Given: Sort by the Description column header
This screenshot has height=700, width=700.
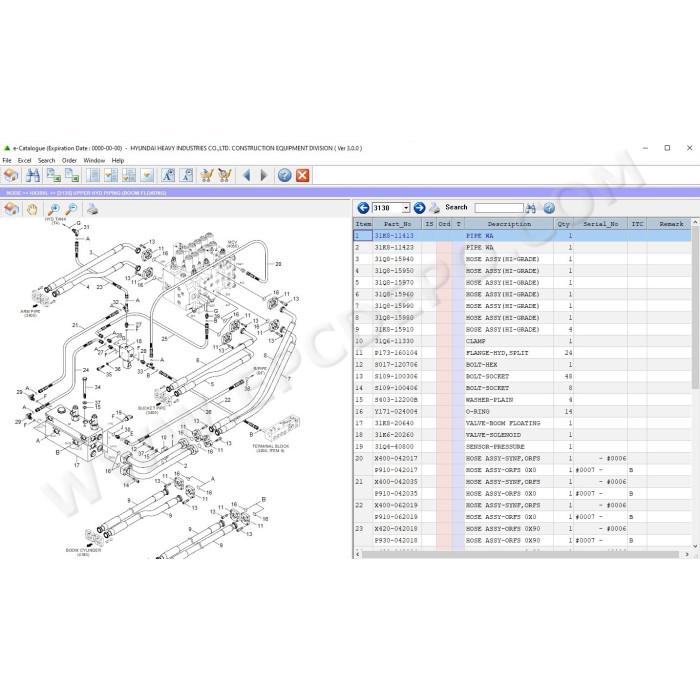Looking at the screenshot, I should point(509,224).
